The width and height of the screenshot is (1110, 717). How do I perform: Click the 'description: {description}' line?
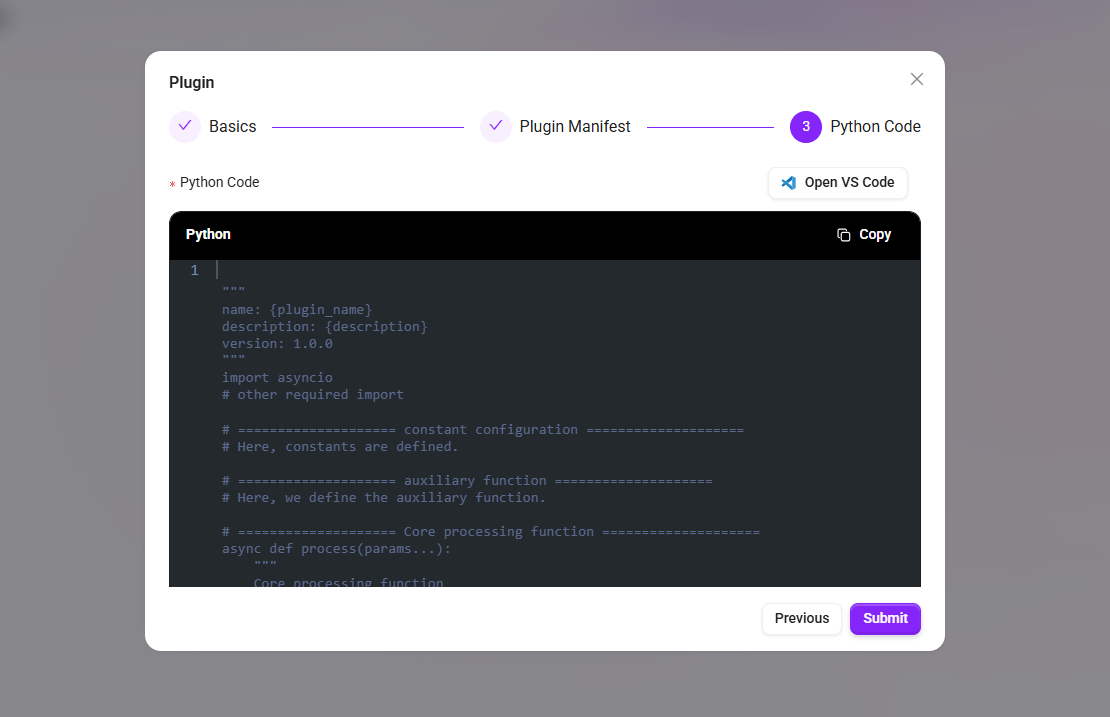click(324, 327)
